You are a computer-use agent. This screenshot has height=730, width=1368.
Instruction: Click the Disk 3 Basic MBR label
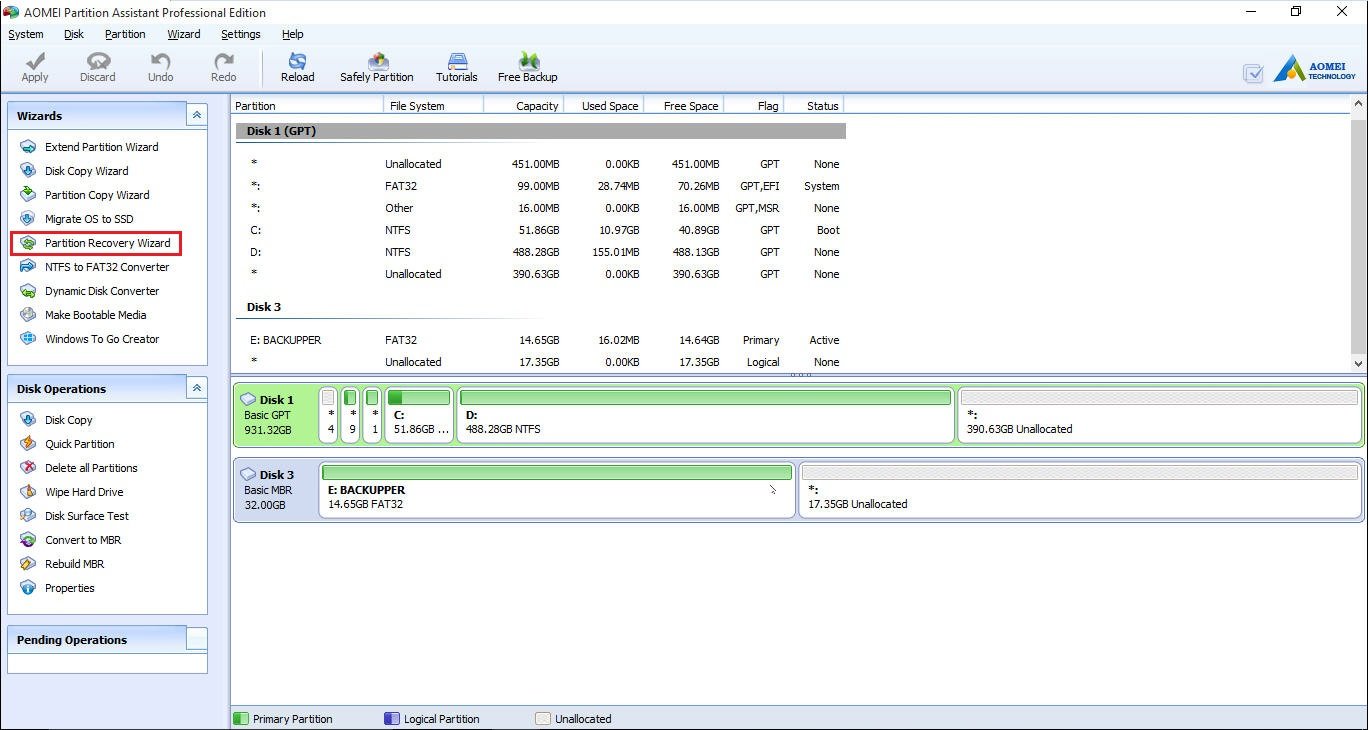point(274,489)
